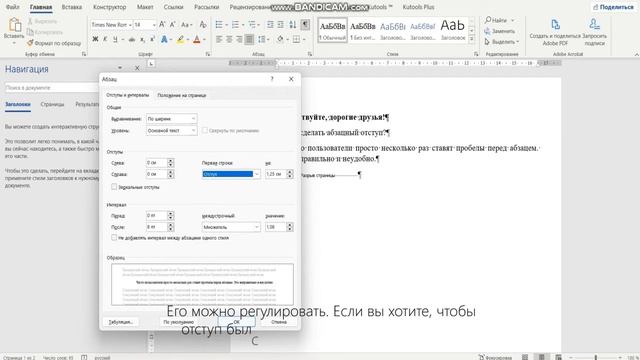Click the bulleted list icon

click(x=219, y=25)
